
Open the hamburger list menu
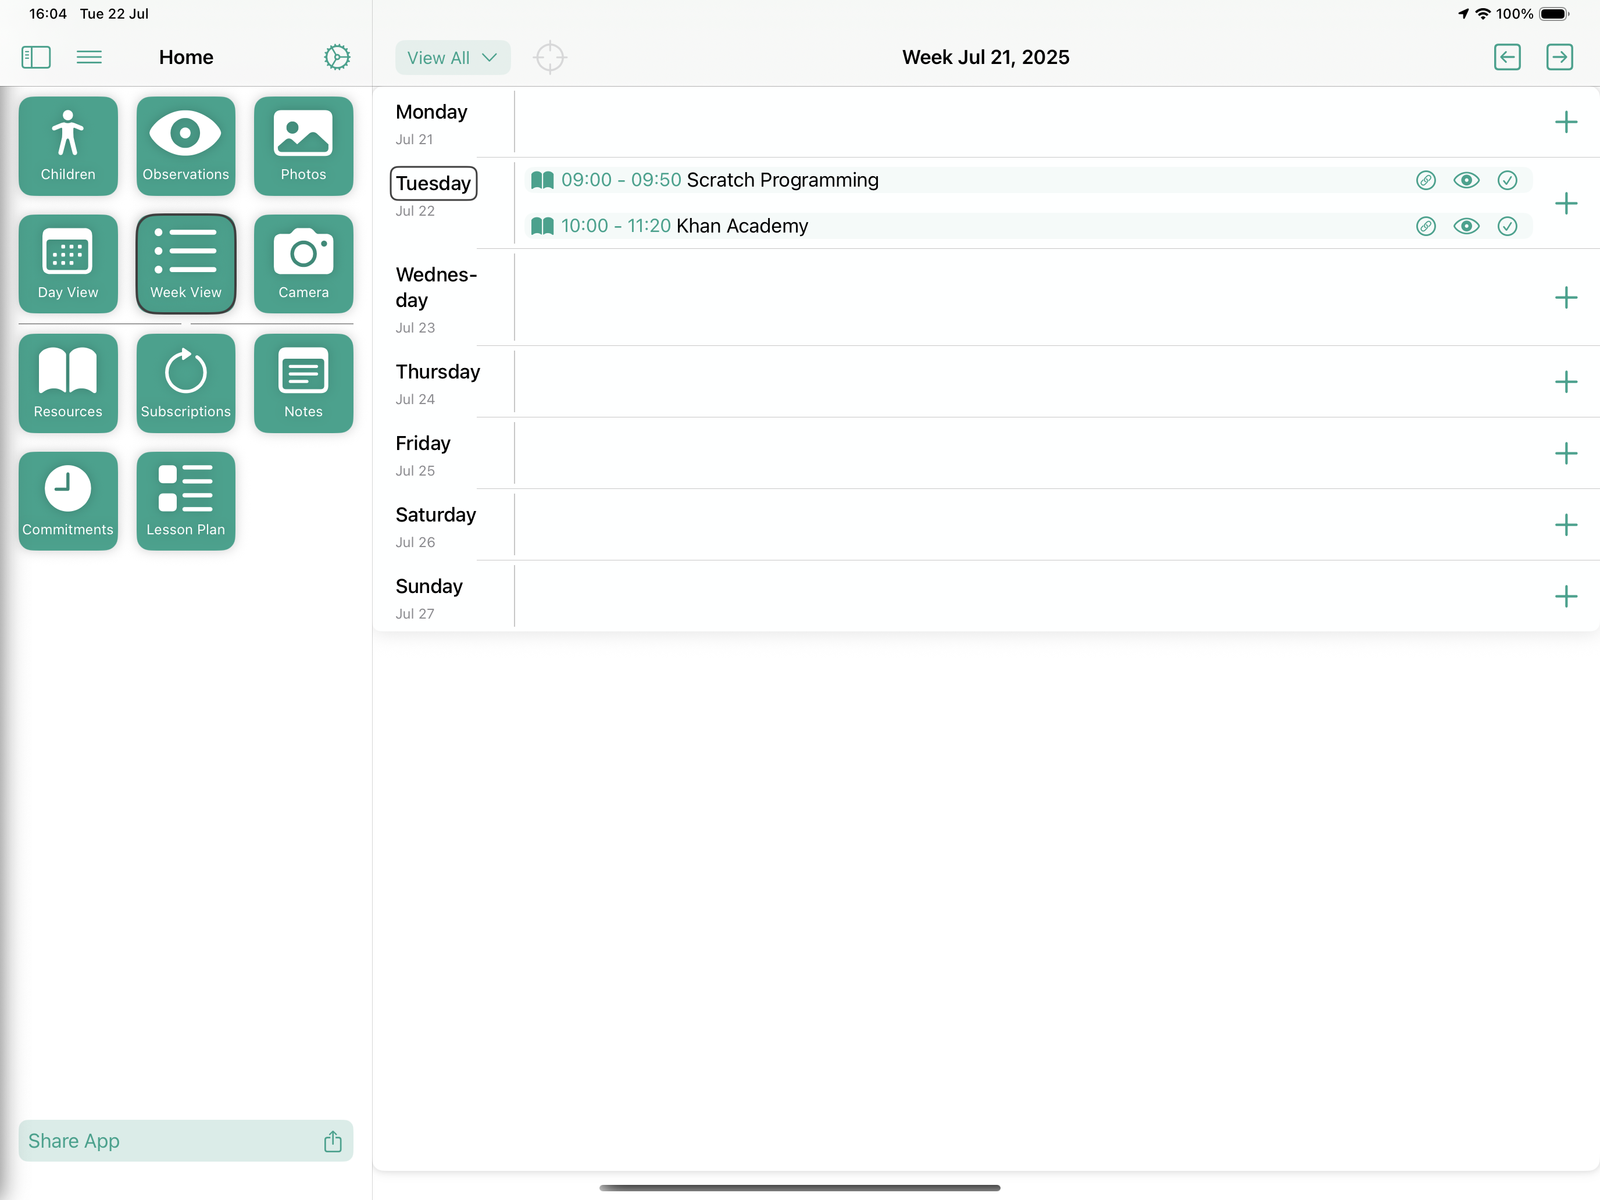coord(89,57)
